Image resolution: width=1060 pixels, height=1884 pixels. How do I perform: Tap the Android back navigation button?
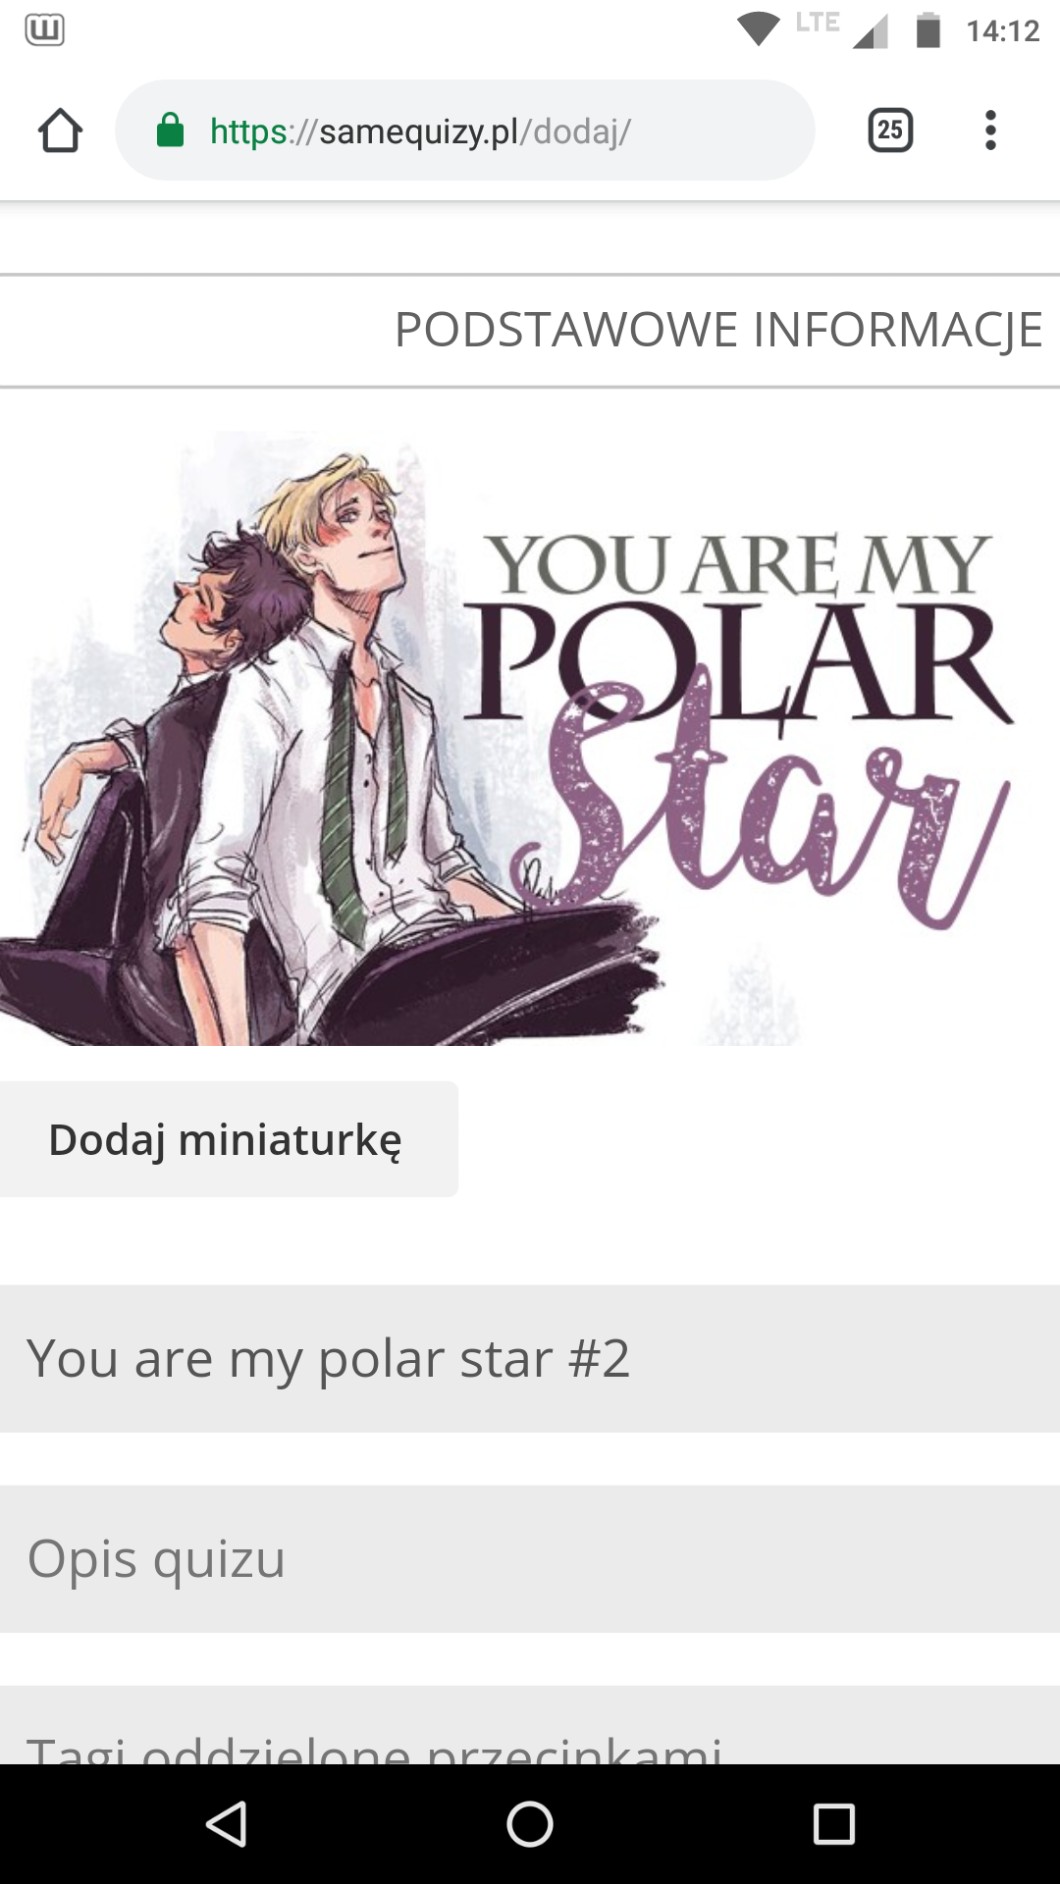pyautogui.click(x=227, y=1824)
